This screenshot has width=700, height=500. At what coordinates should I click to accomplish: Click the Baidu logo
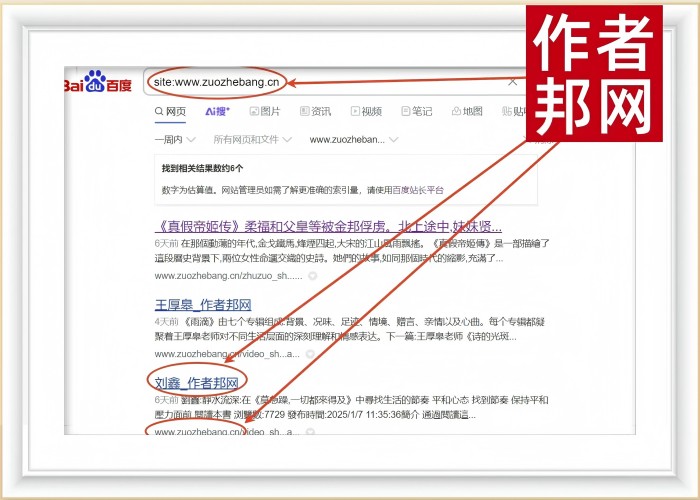[x=98, y=82]
